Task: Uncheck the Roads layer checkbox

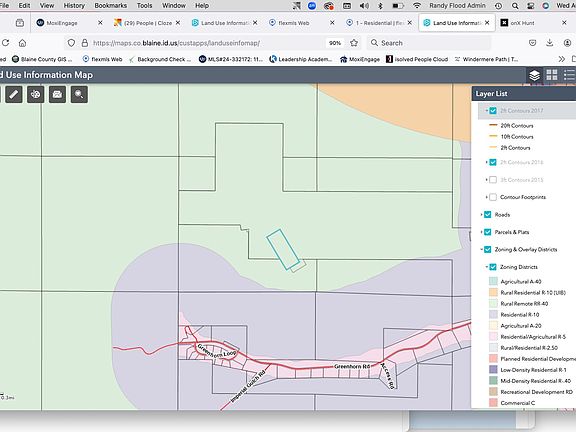Action: (x=487, y=215)
